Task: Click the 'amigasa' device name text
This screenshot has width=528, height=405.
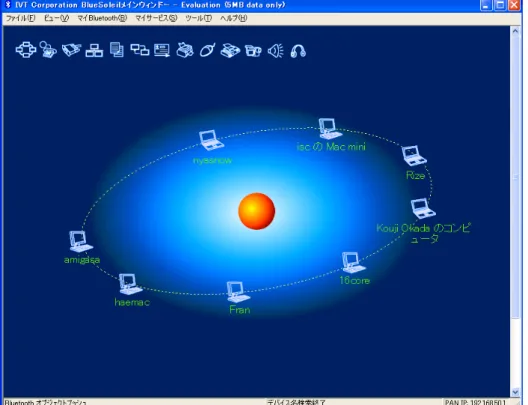Action: click(82, 260)
